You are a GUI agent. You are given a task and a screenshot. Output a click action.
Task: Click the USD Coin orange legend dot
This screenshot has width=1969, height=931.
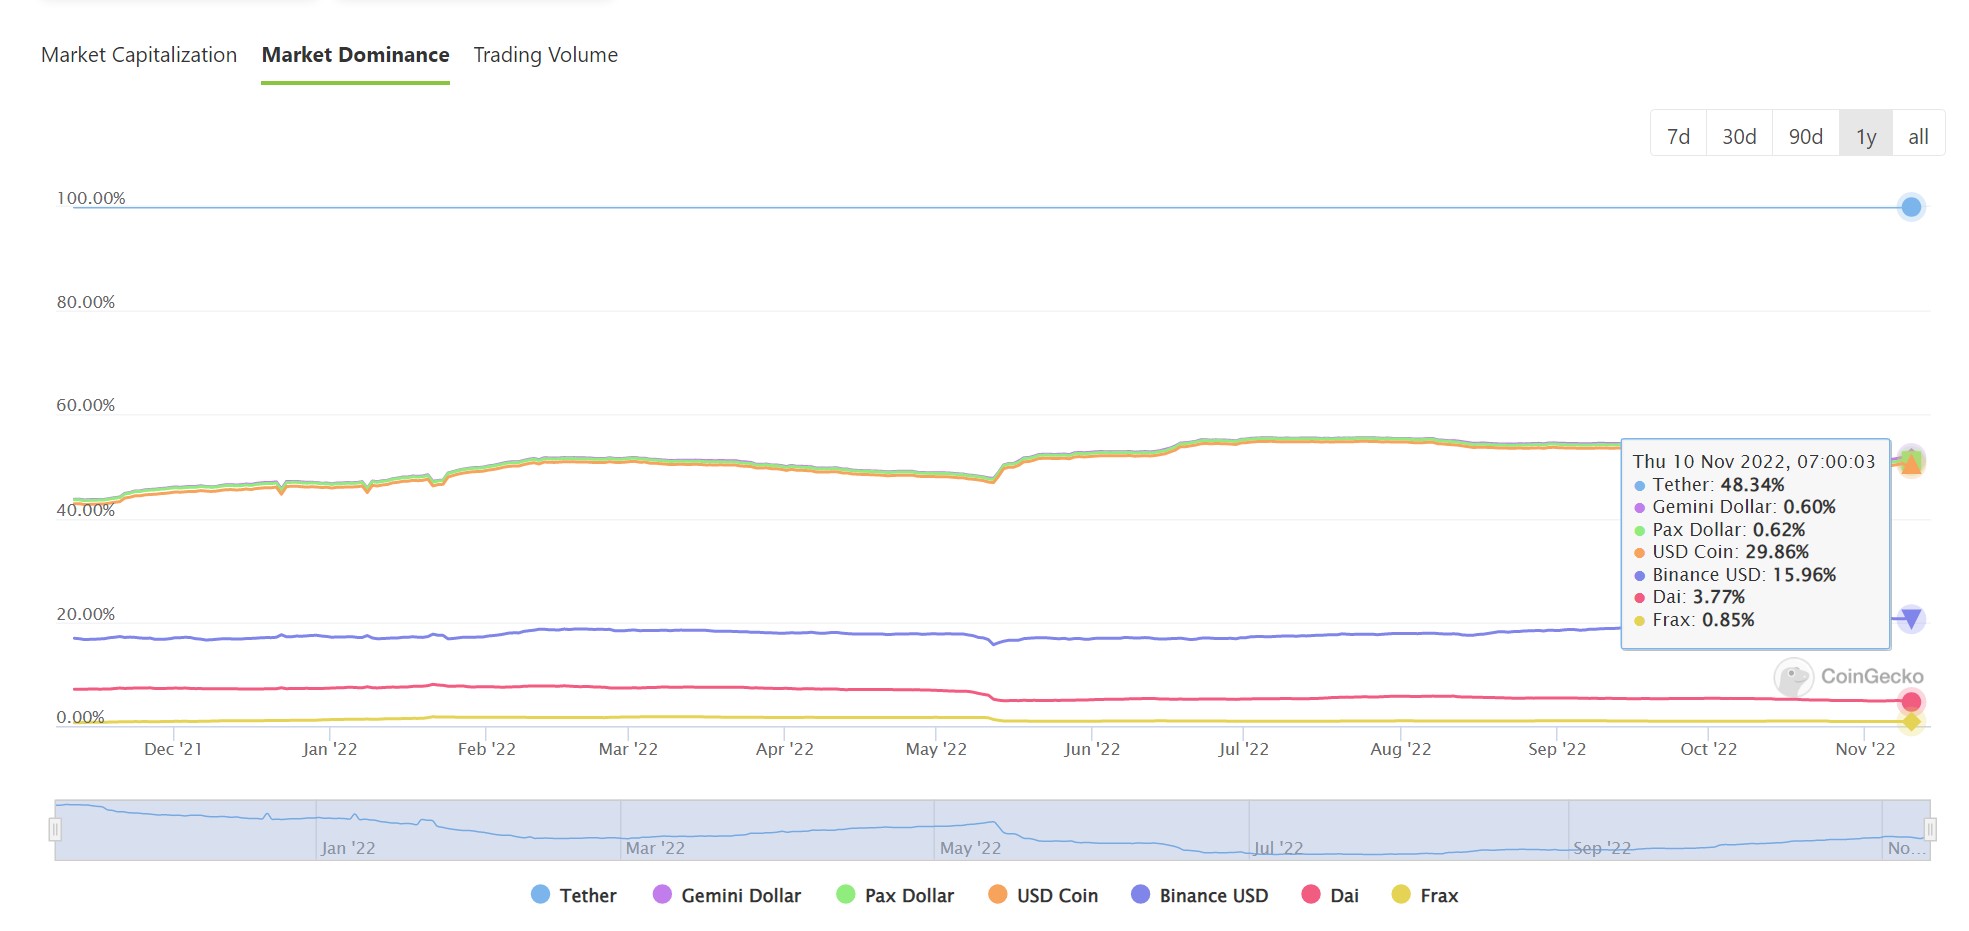pyautogui.click(x=997, y=894)
